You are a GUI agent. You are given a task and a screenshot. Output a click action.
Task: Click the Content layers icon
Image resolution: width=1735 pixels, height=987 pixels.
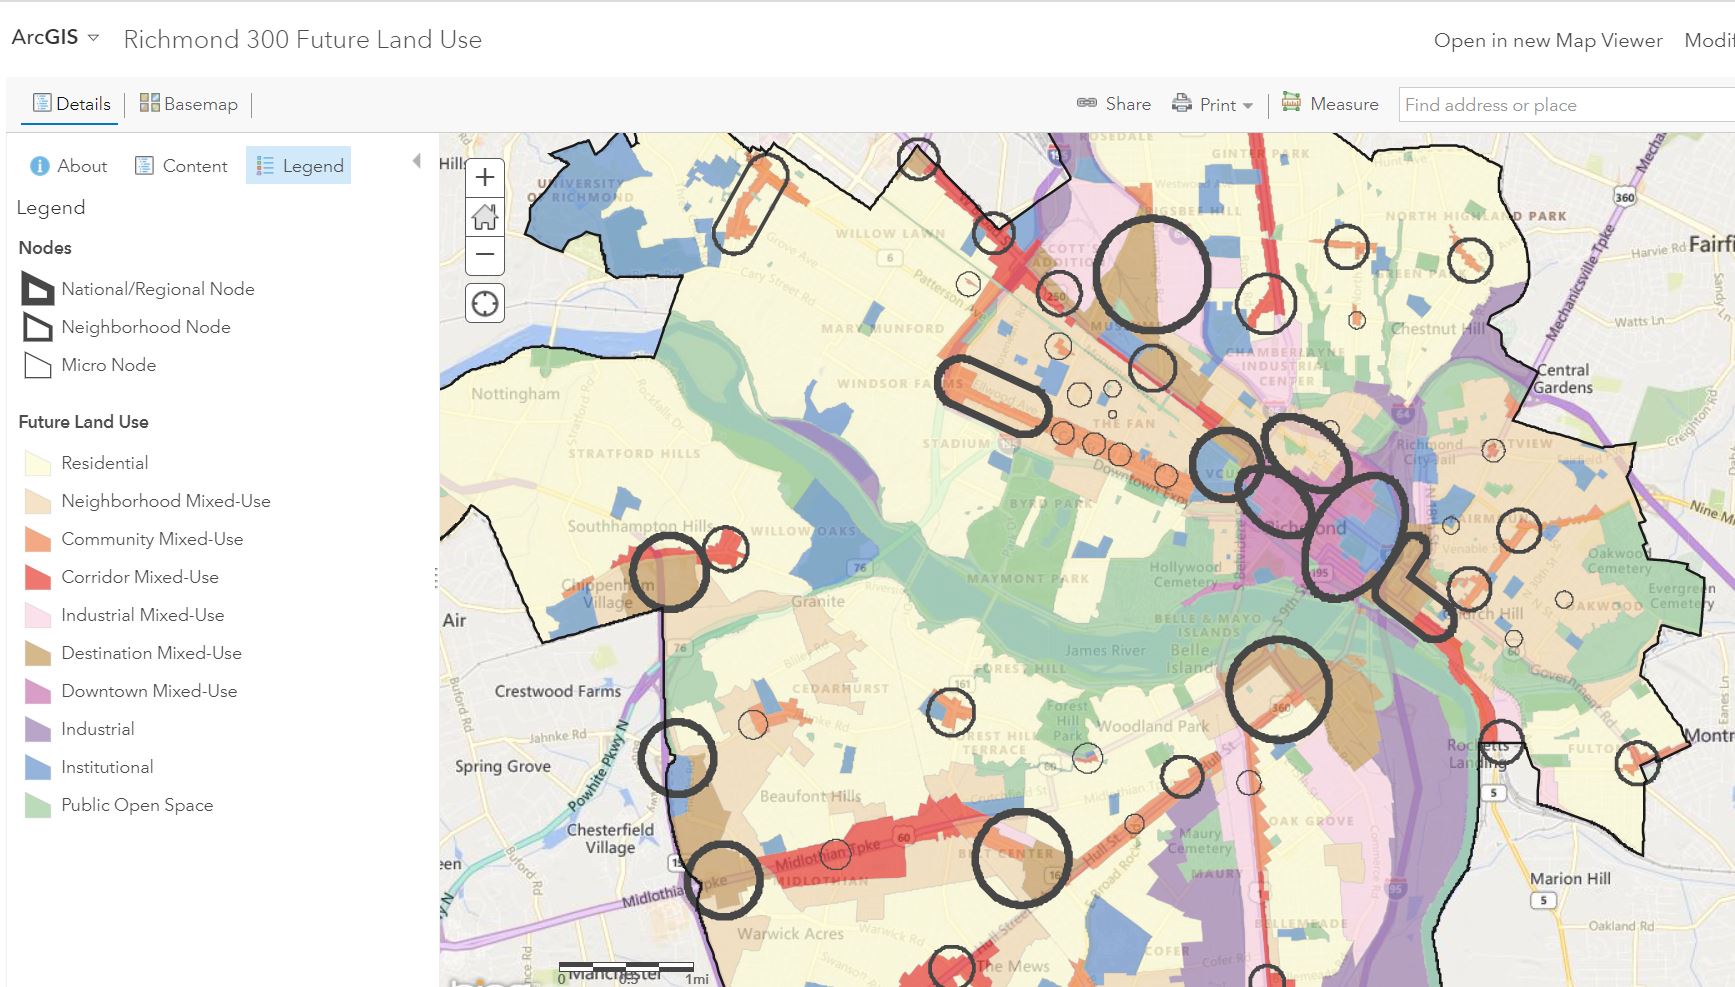coord(144,165)
